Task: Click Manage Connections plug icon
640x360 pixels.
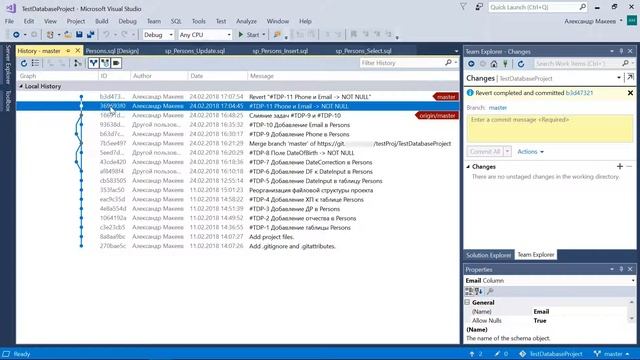Action: [505, 64]
